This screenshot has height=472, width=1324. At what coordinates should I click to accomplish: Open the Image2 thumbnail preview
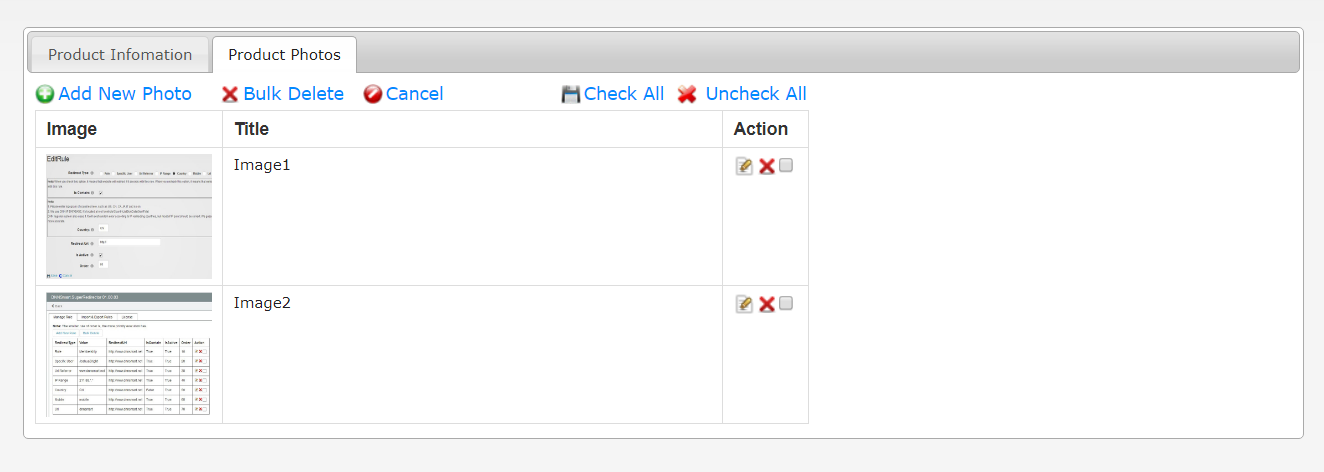click(129, 354)
